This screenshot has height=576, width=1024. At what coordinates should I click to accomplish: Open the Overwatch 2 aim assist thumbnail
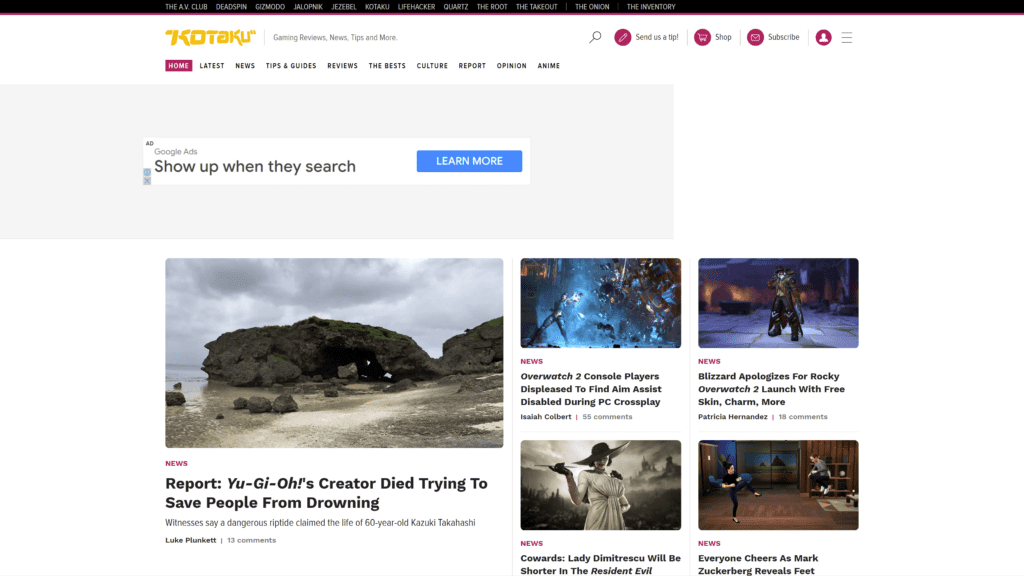pyautogui.click(x=601, y=303)
